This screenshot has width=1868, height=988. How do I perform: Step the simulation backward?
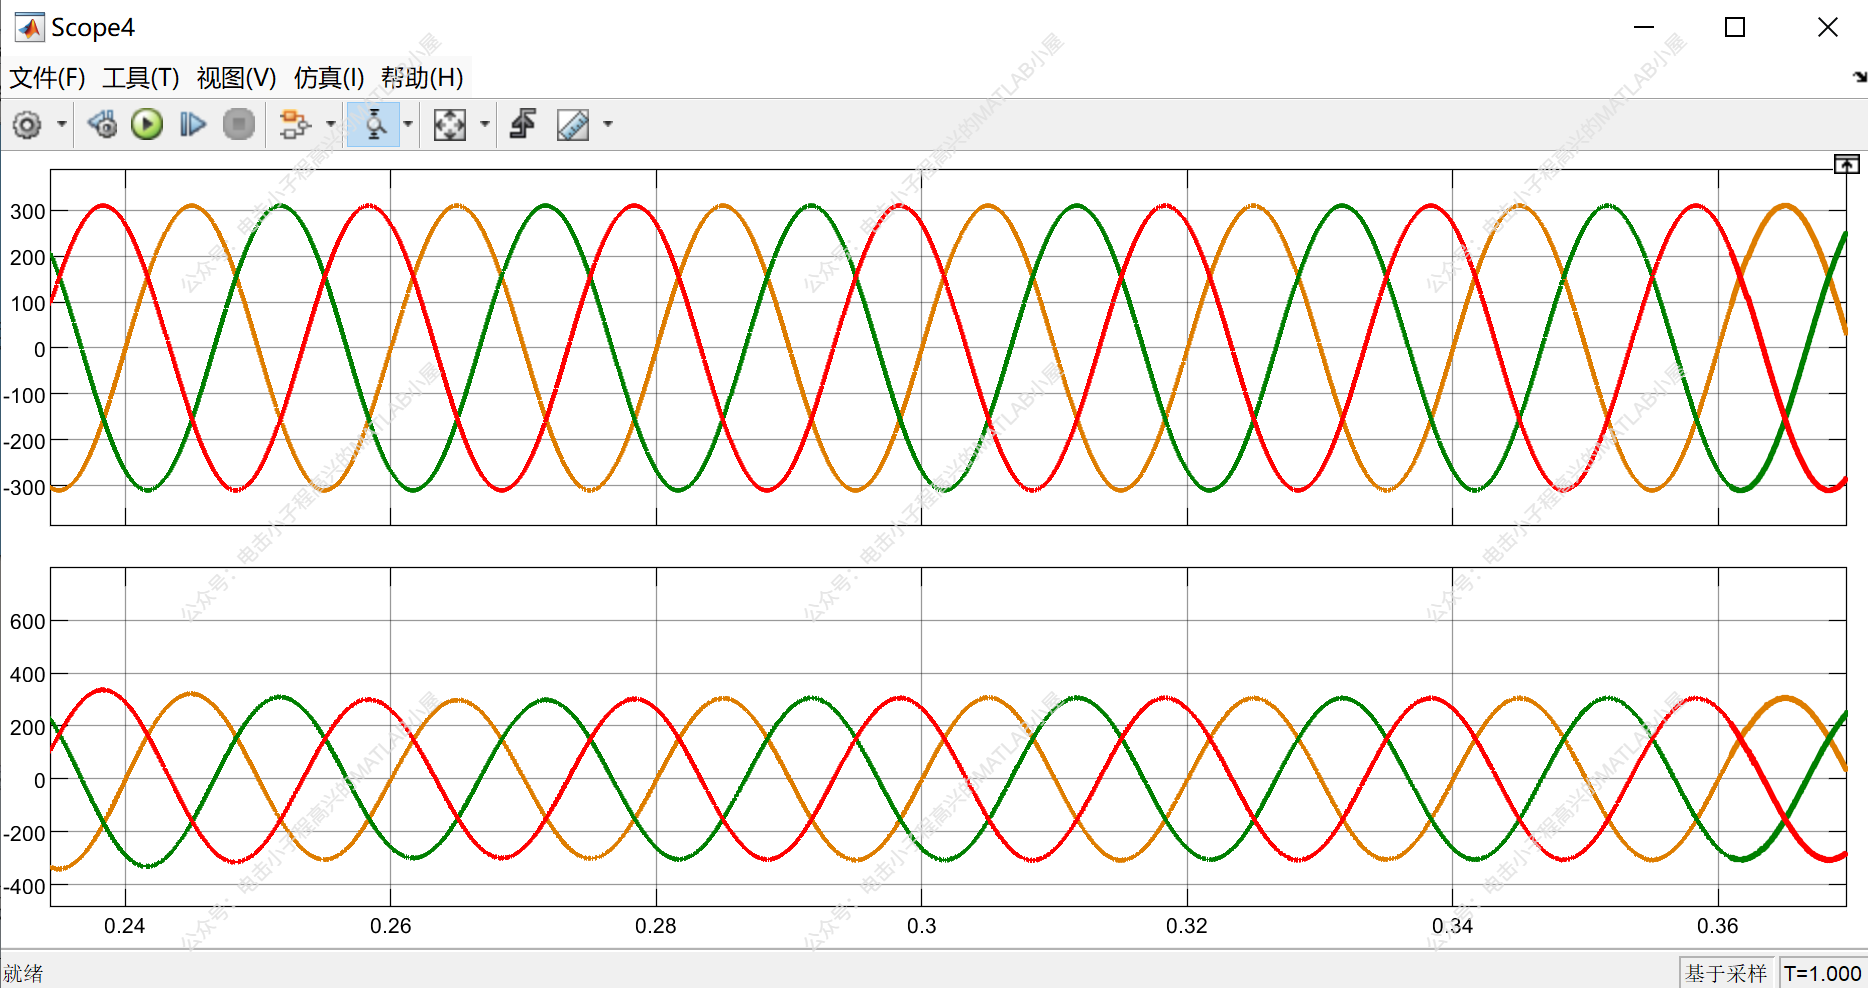(x=102, y=125)
